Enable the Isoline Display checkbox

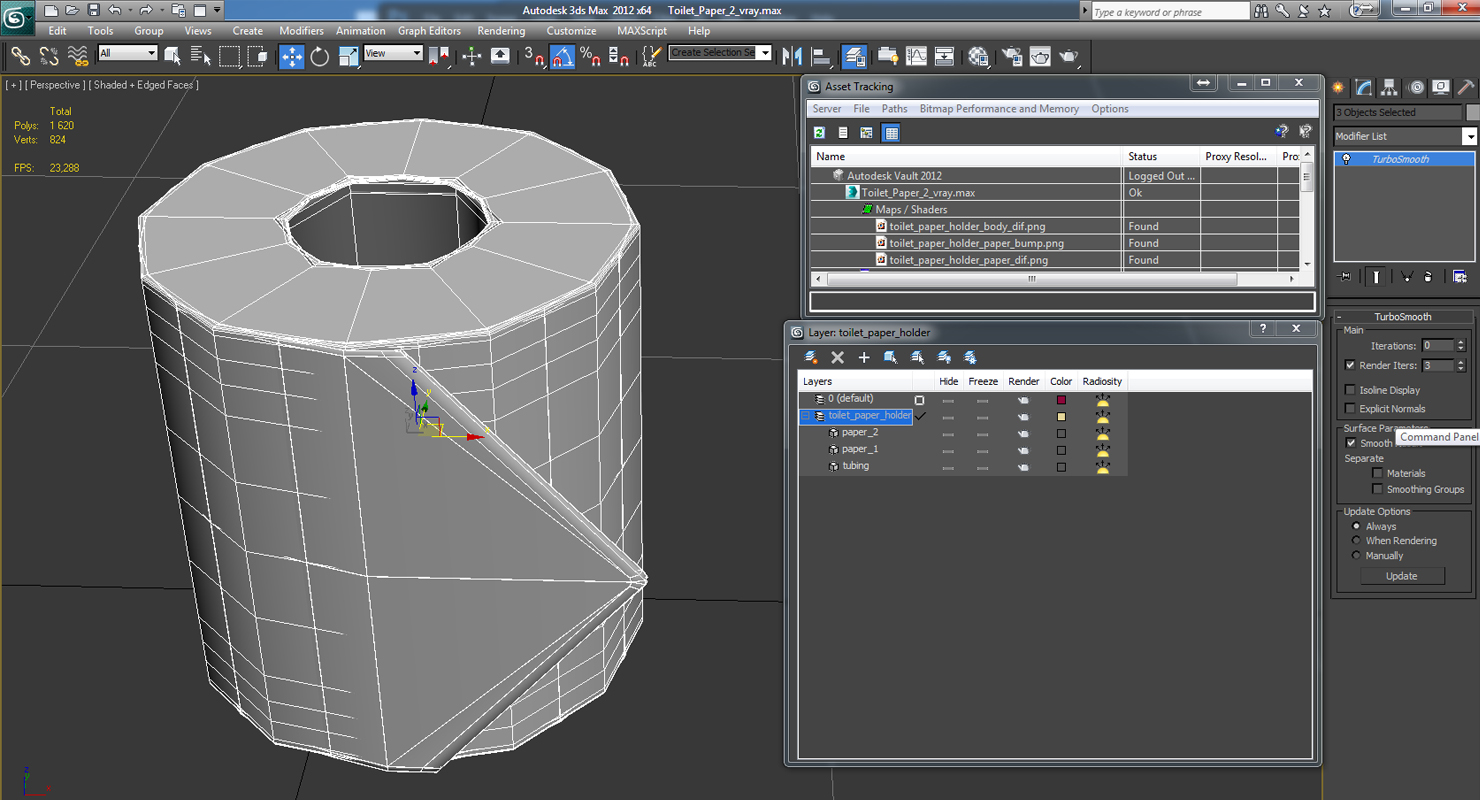[1350, 390]
